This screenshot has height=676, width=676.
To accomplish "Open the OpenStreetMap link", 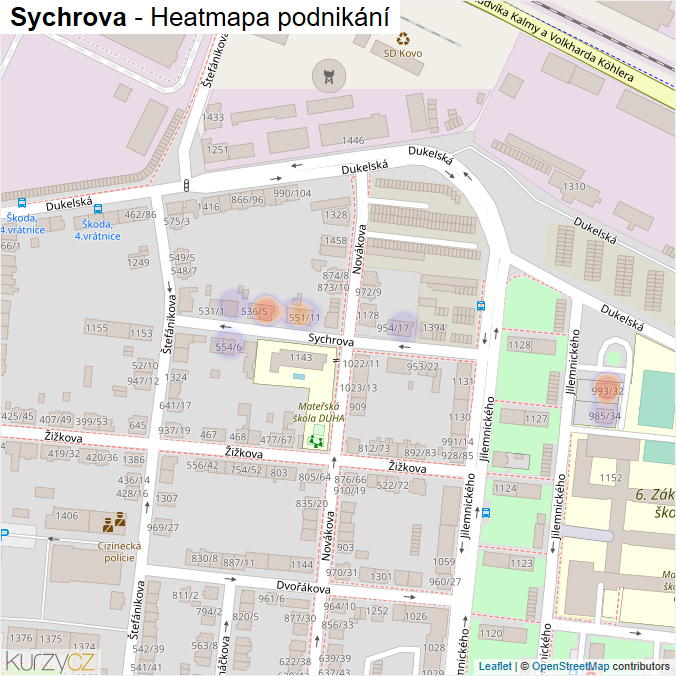I will [570, 666].
